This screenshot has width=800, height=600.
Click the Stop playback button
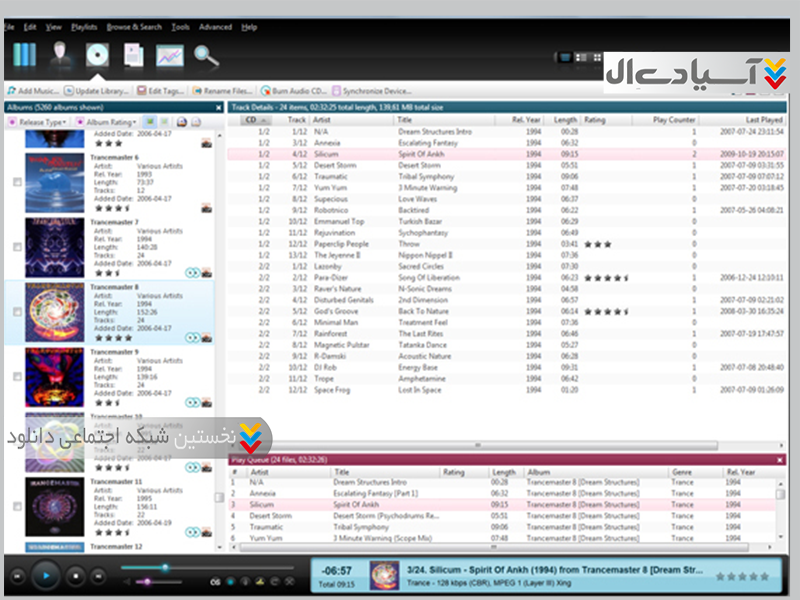[x=74, y=576]
